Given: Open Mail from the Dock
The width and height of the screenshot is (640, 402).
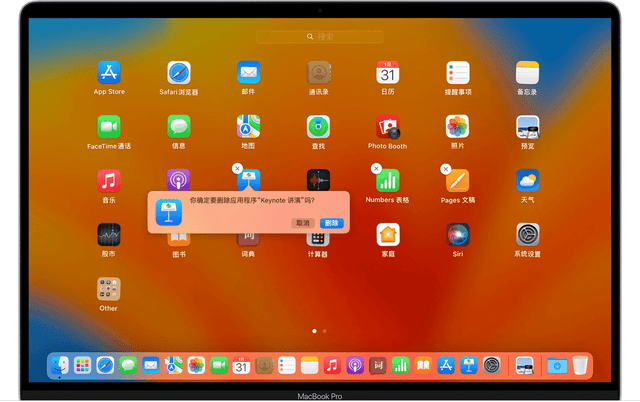Looking at the screenshot, I should [151, 365].
